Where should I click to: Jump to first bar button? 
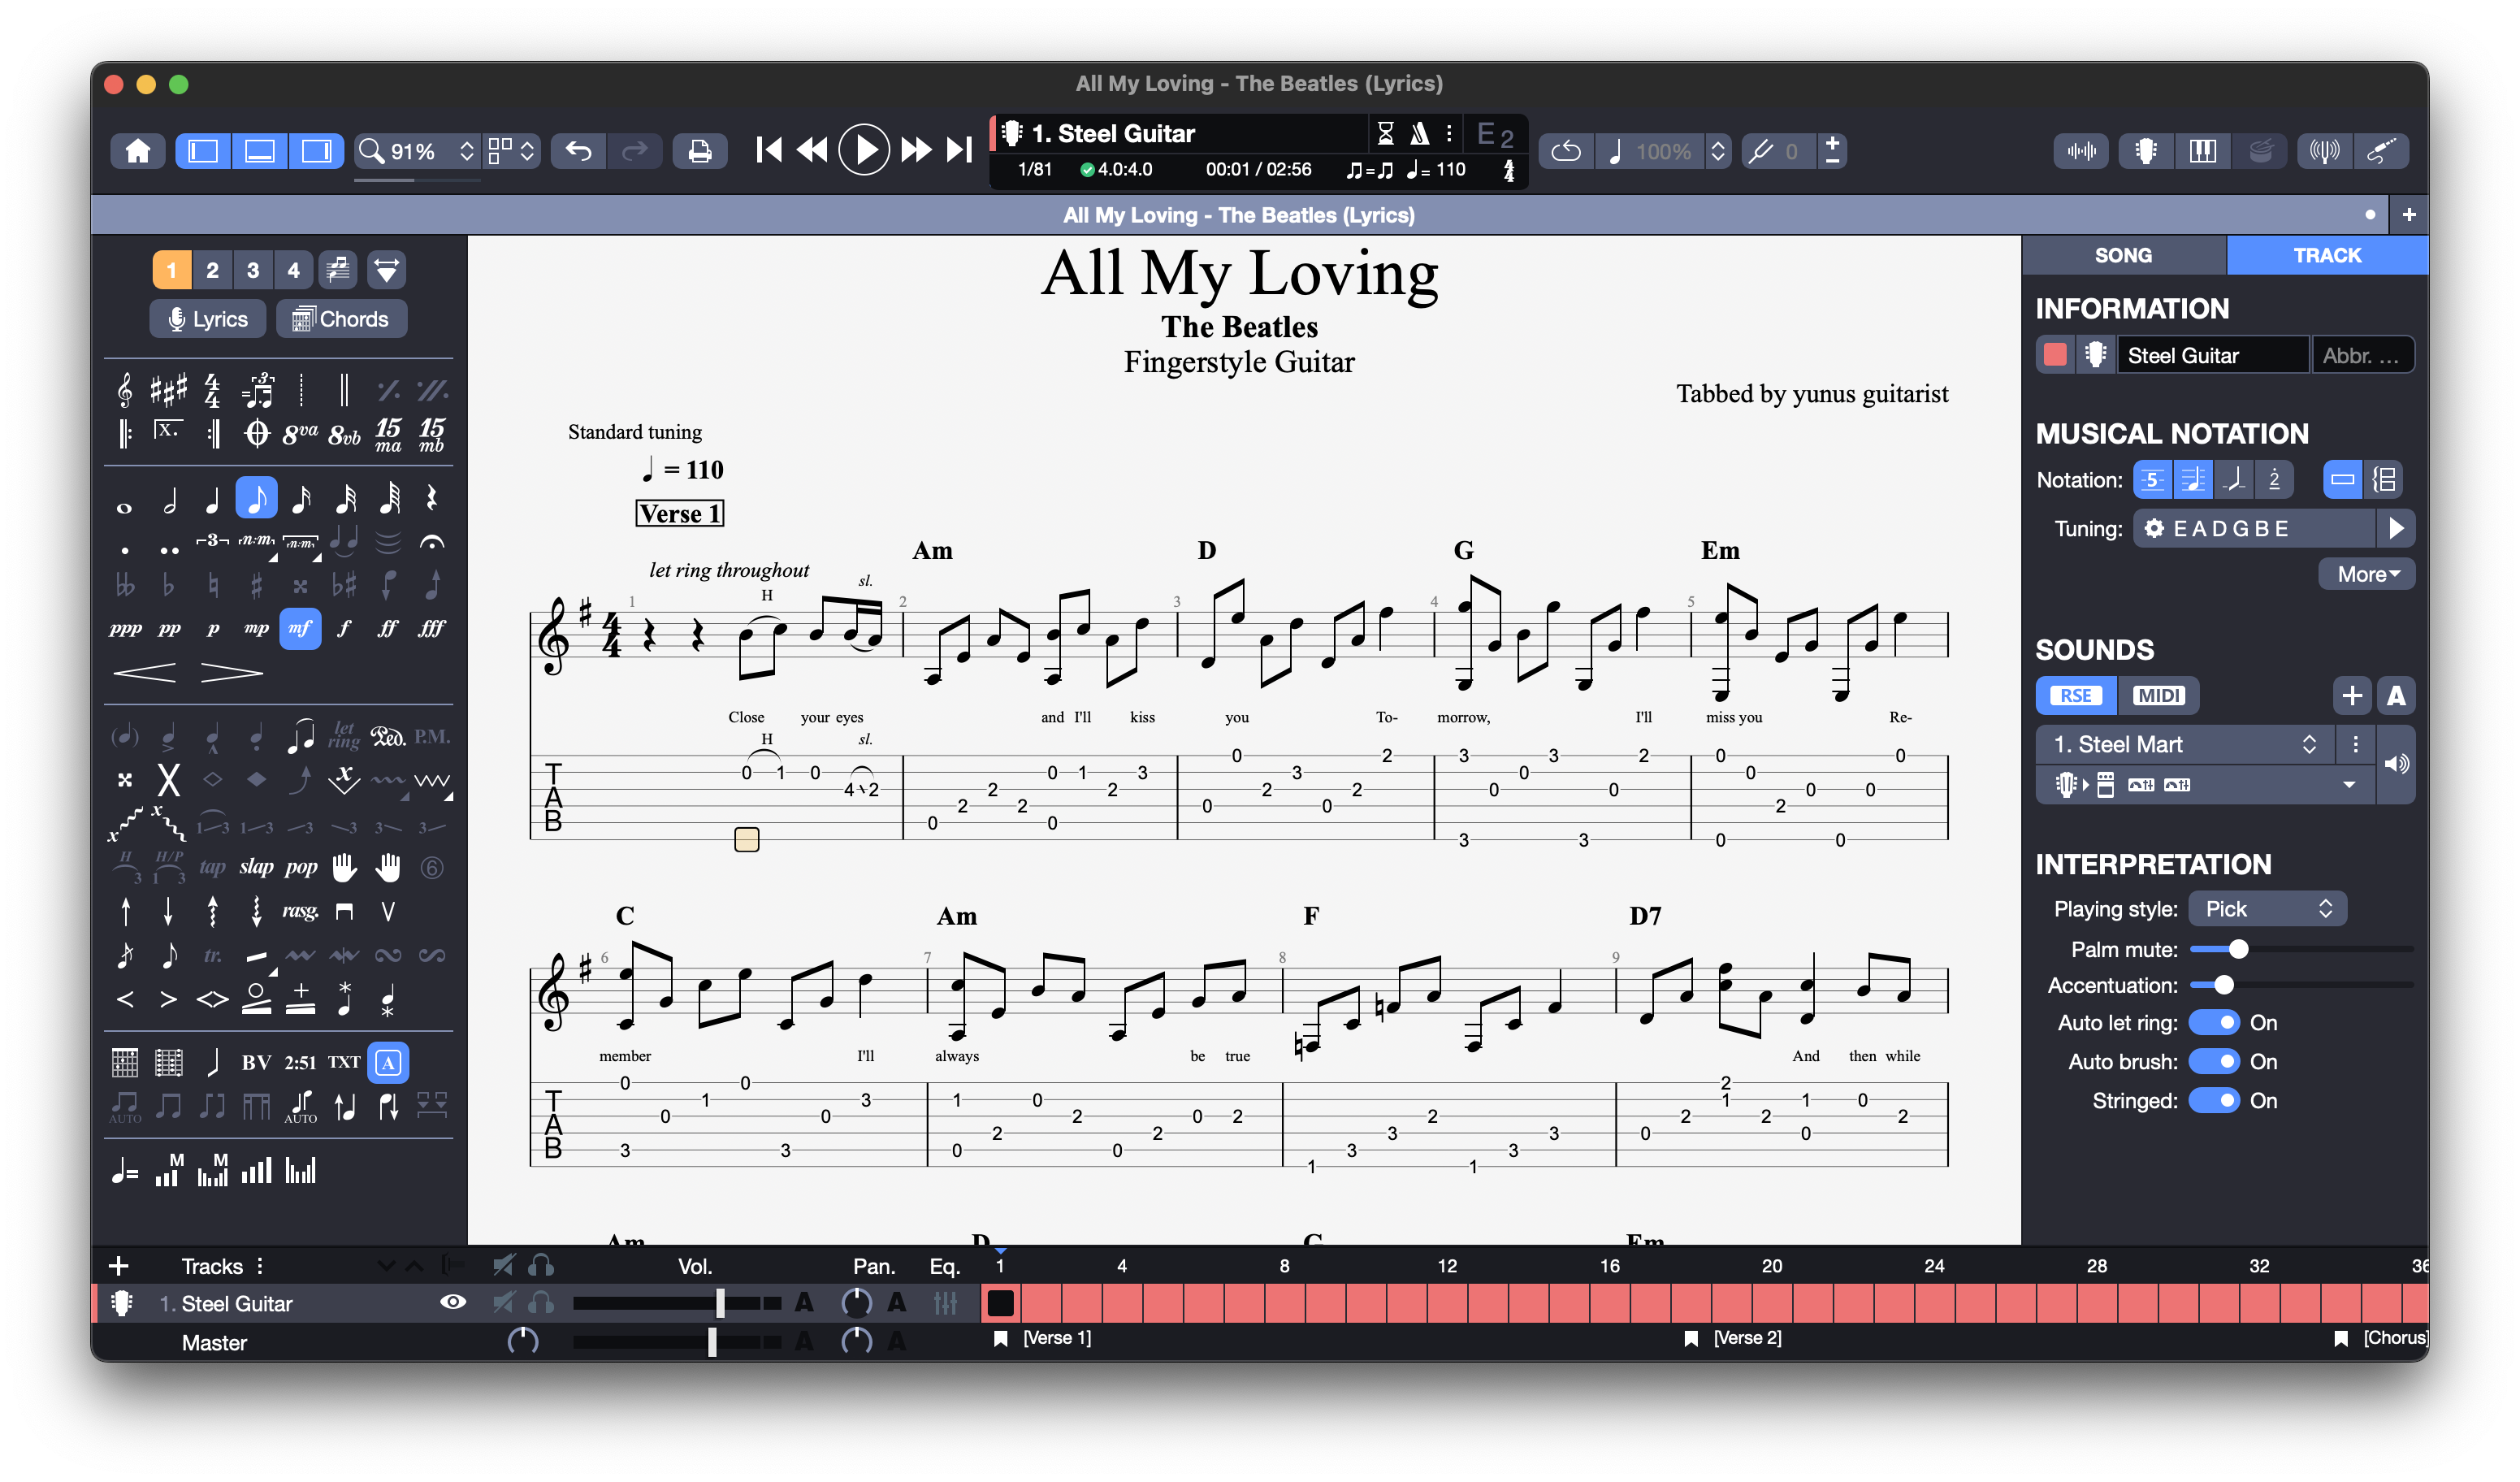click(768, 150)
